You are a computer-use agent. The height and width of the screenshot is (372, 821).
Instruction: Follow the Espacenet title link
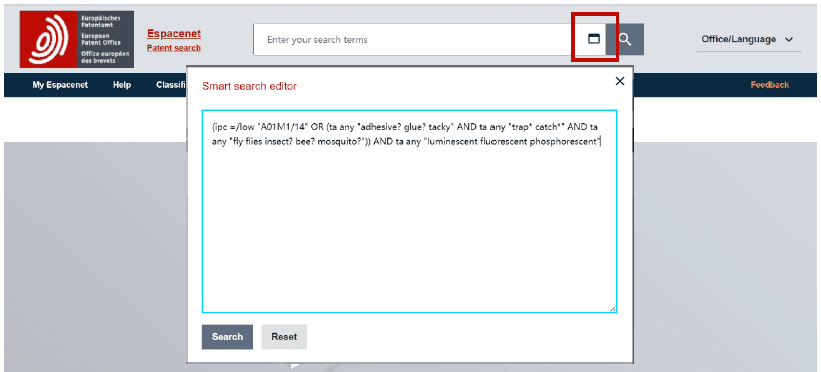[x=174, y=34]
